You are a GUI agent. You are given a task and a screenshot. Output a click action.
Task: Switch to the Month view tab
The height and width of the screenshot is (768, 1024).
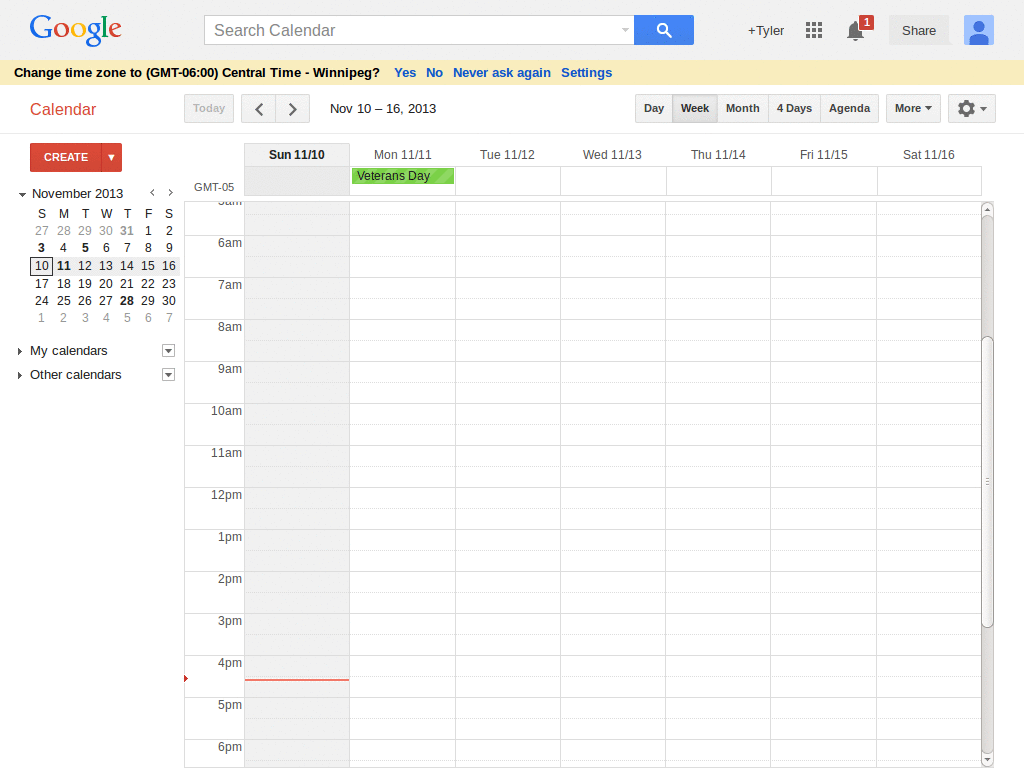pyautogui.click(x=742, y=108)
